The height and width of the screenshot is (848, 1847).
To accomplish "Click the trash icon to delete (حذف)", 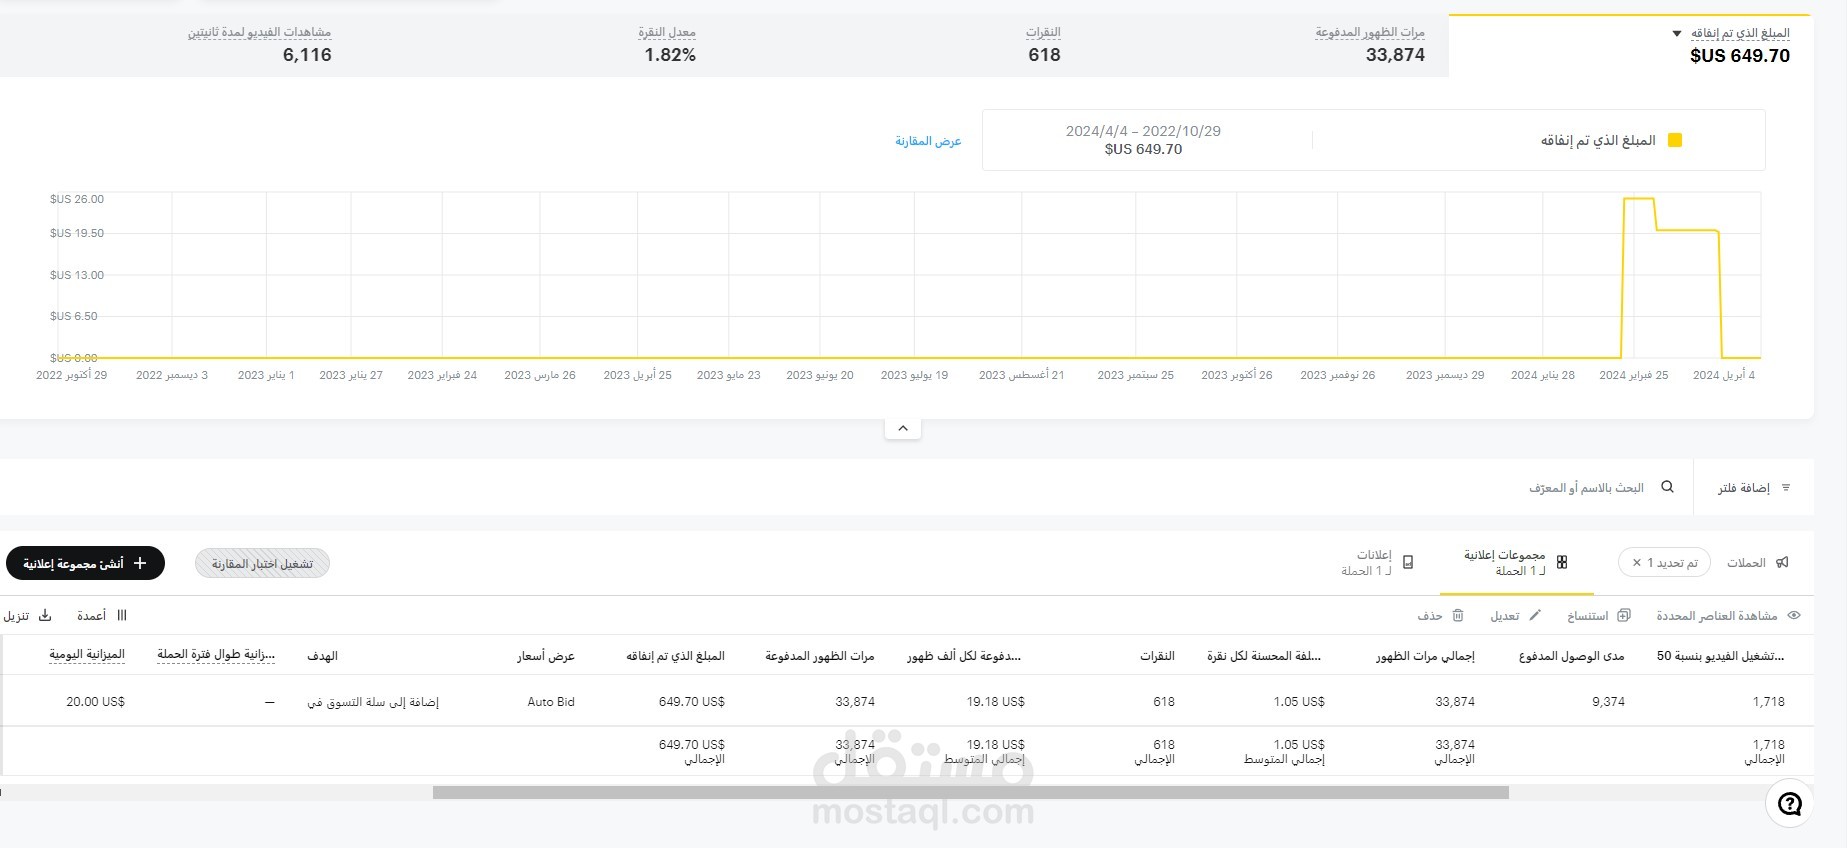I will (1458, 616).
